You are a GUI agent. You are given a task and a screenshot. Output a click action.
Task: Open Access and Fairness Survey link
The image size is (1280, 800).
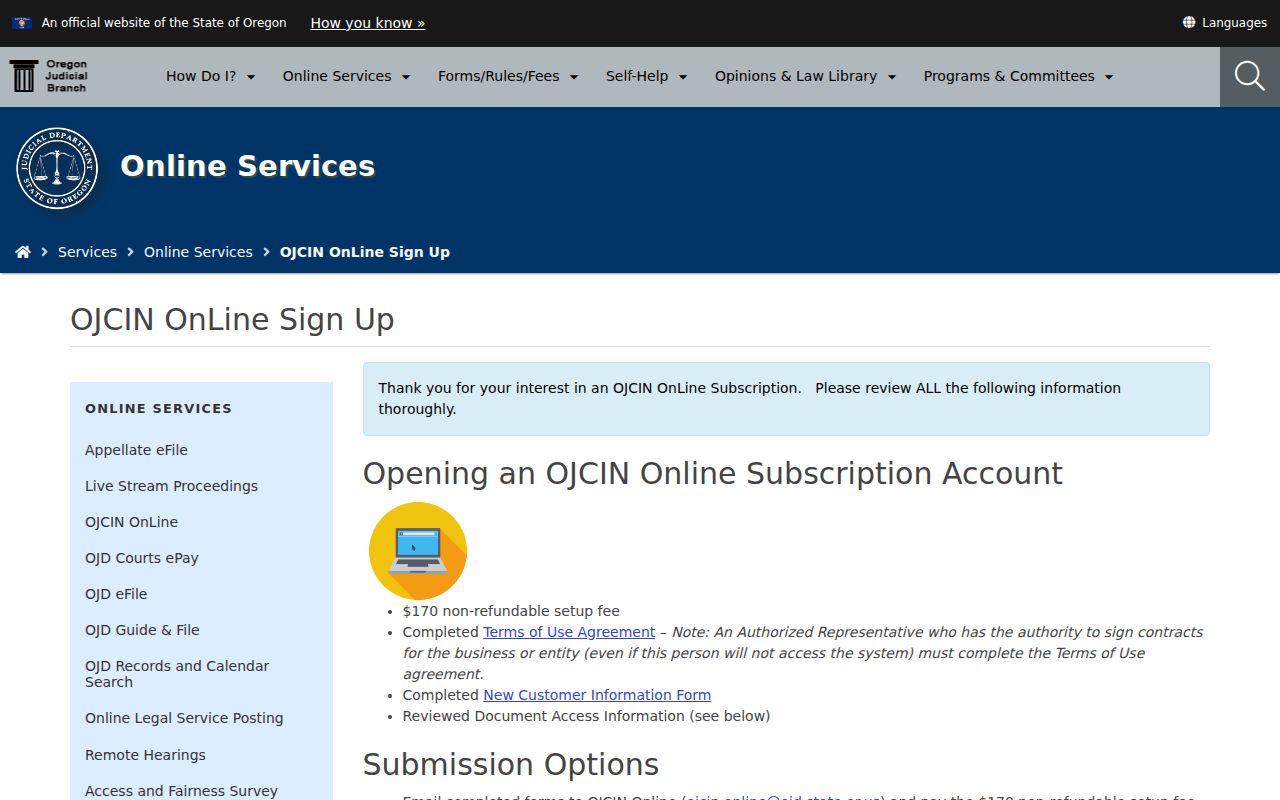(x=181, y=791)
